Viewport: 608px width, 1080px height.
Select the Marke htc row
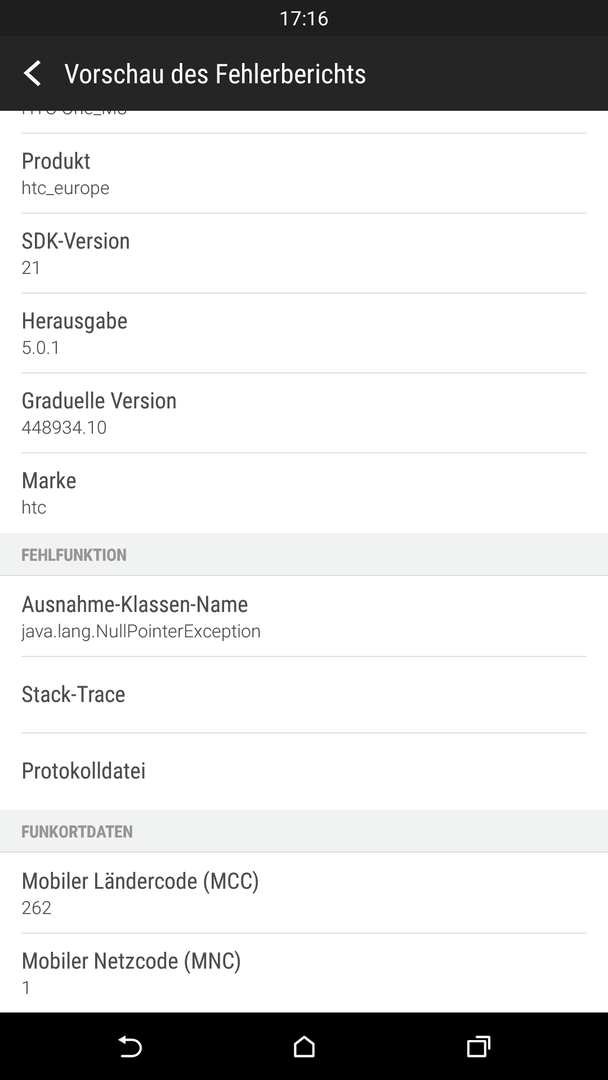click(x=304, y=493)
